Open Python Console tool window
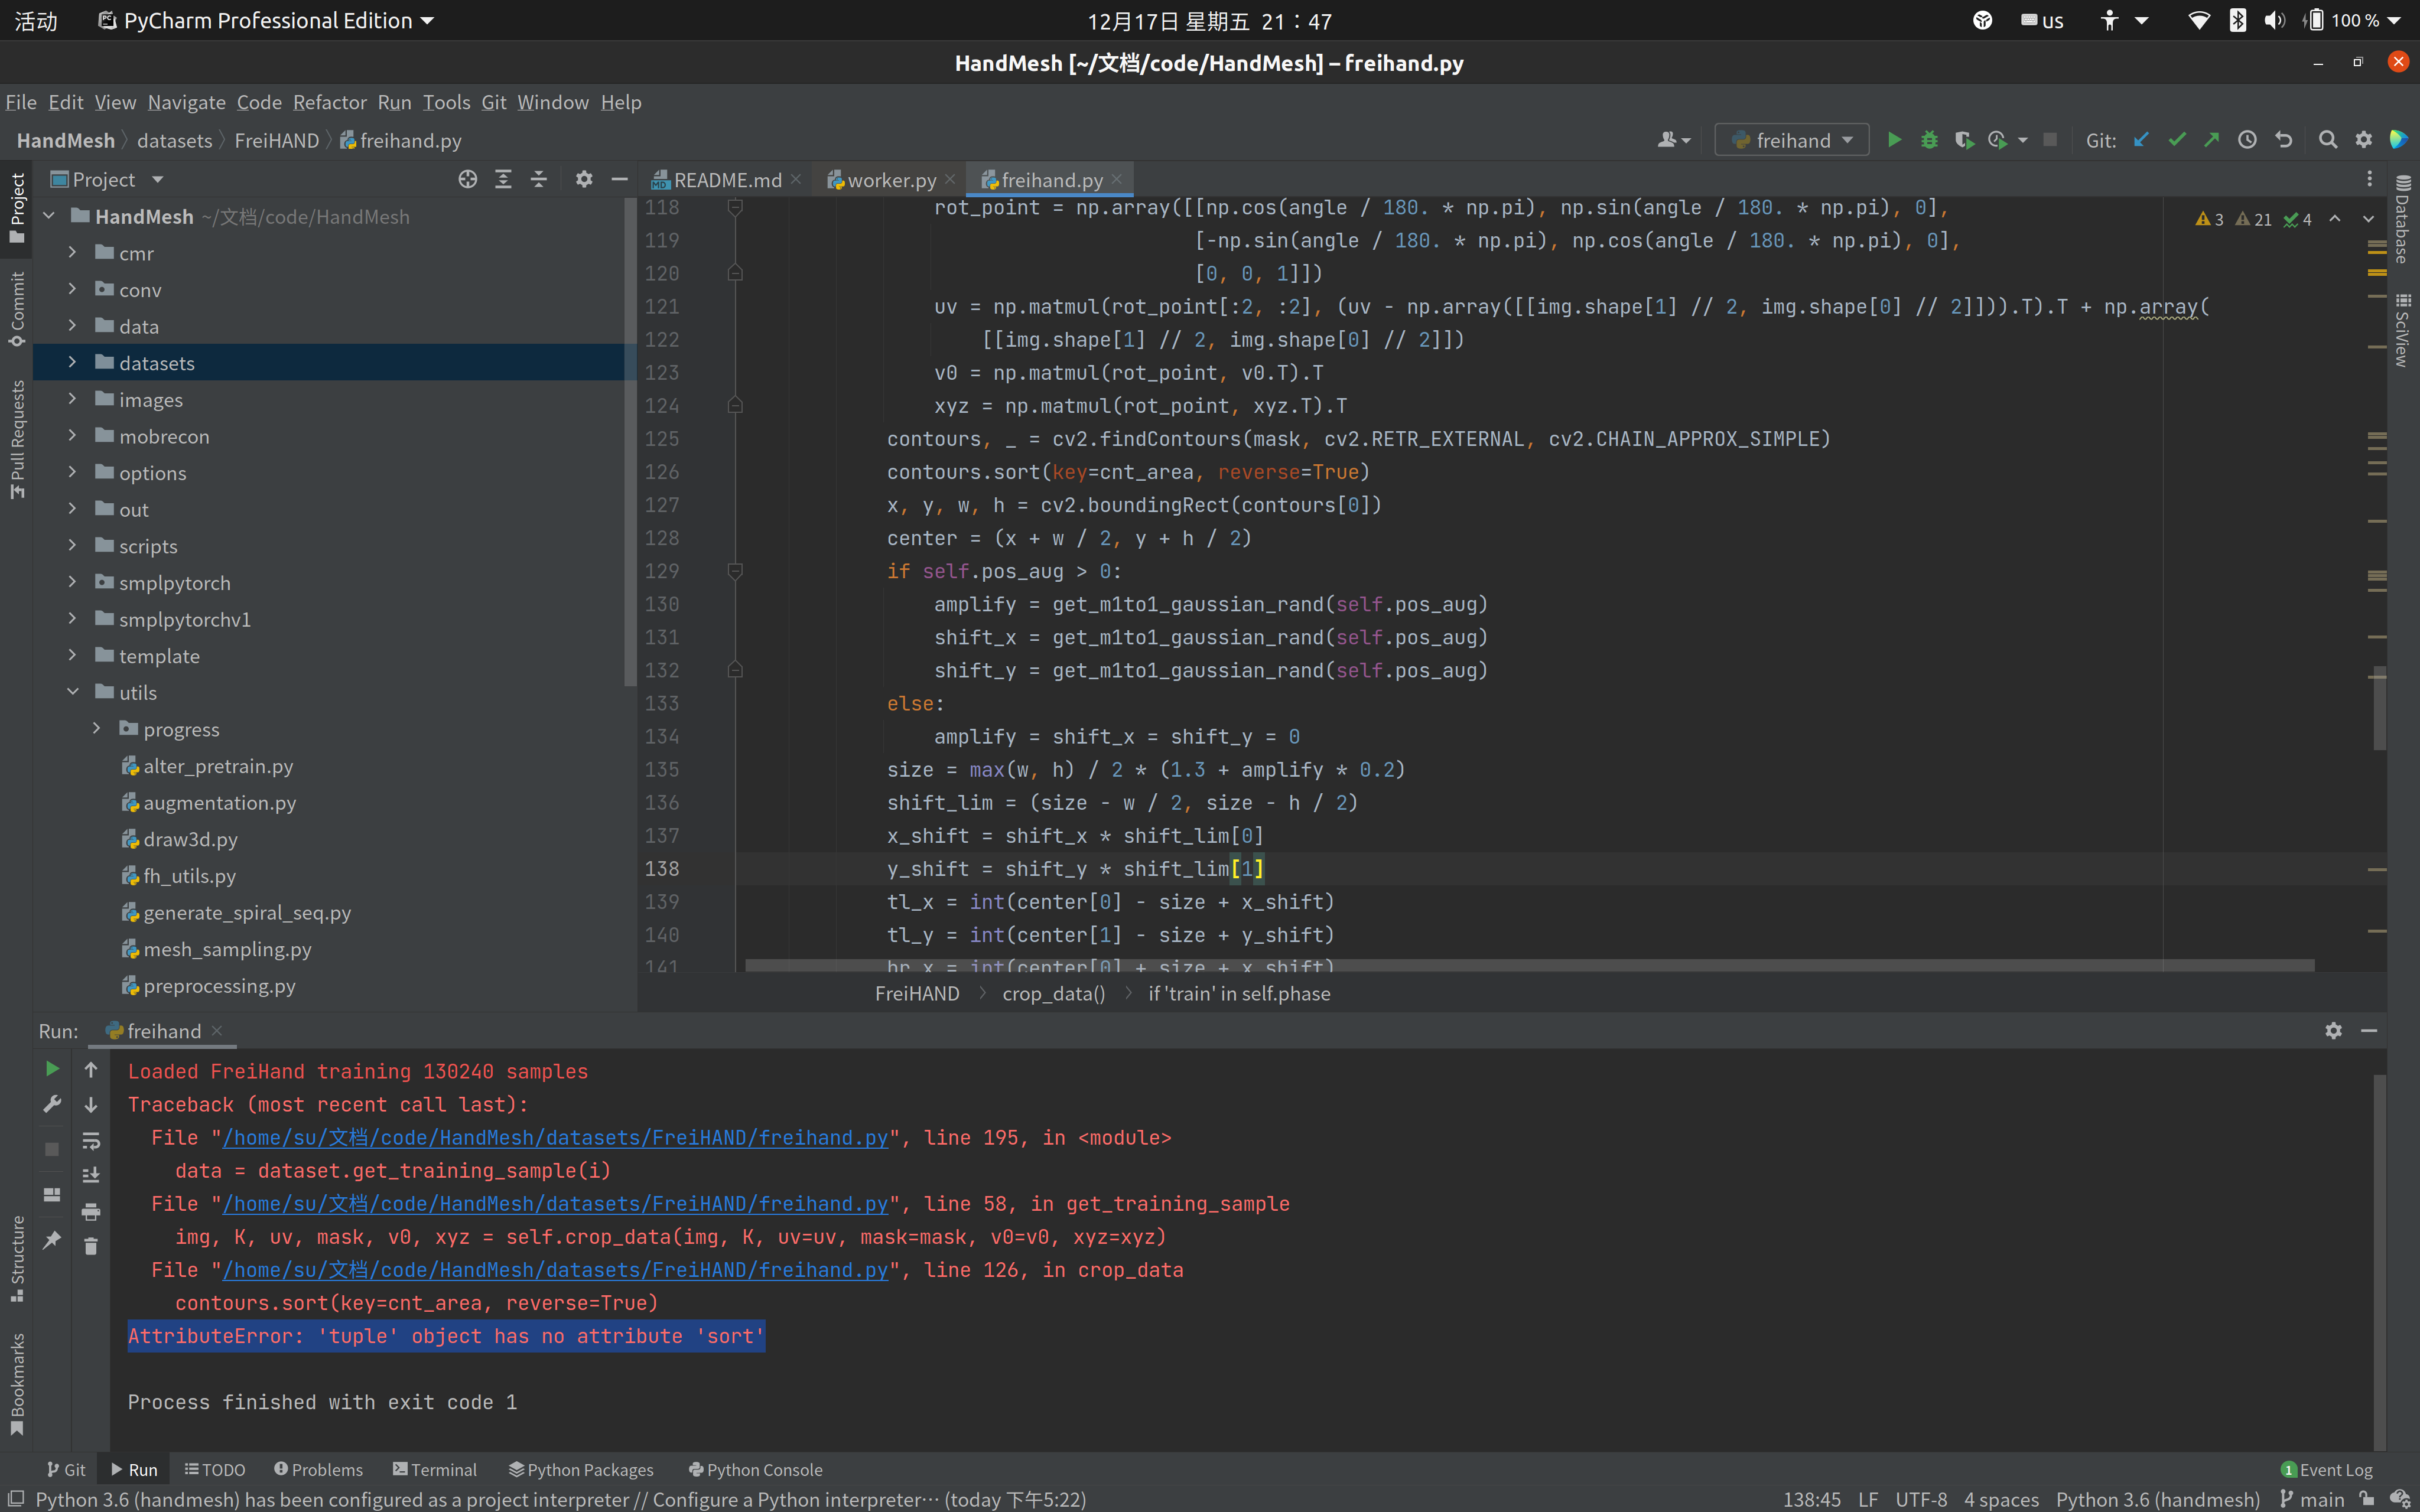The image size is (2420, 1512). coord(755,1469)
